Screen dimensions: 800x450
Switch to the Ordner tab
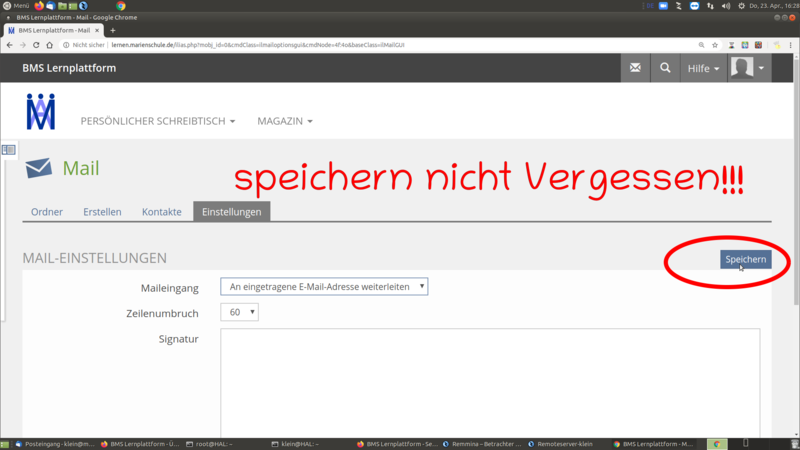[x=47, y=212]
